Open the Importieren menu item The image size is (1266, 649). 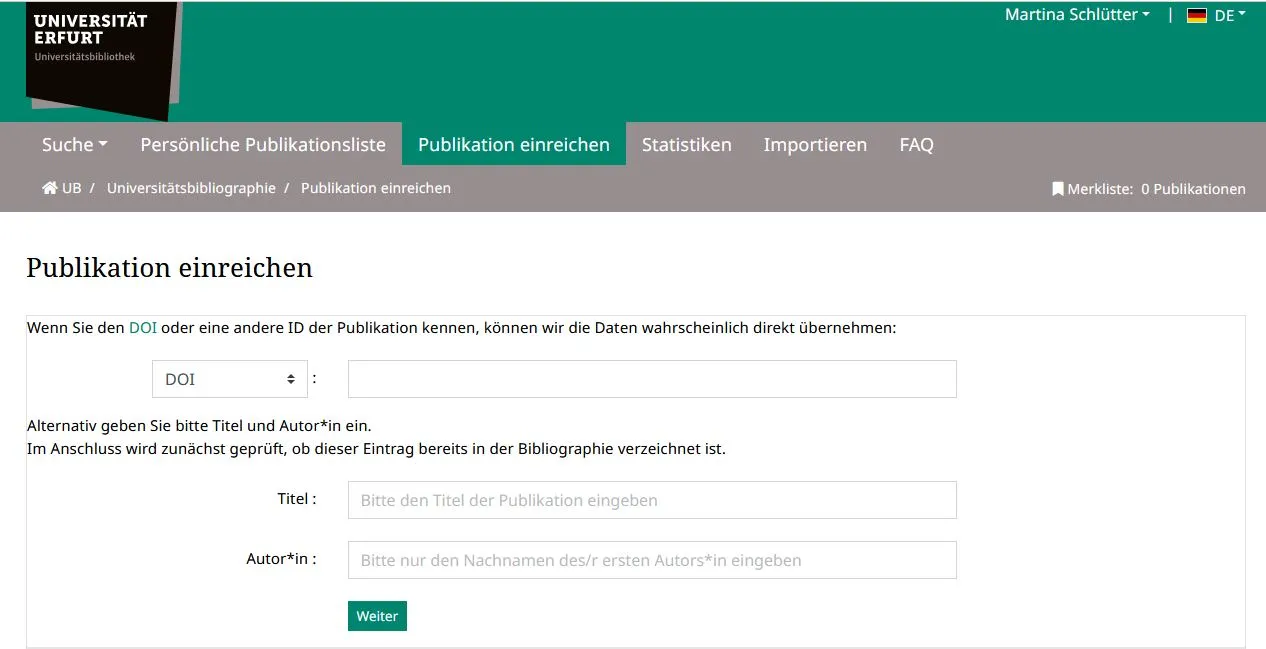tap(815, 145)
